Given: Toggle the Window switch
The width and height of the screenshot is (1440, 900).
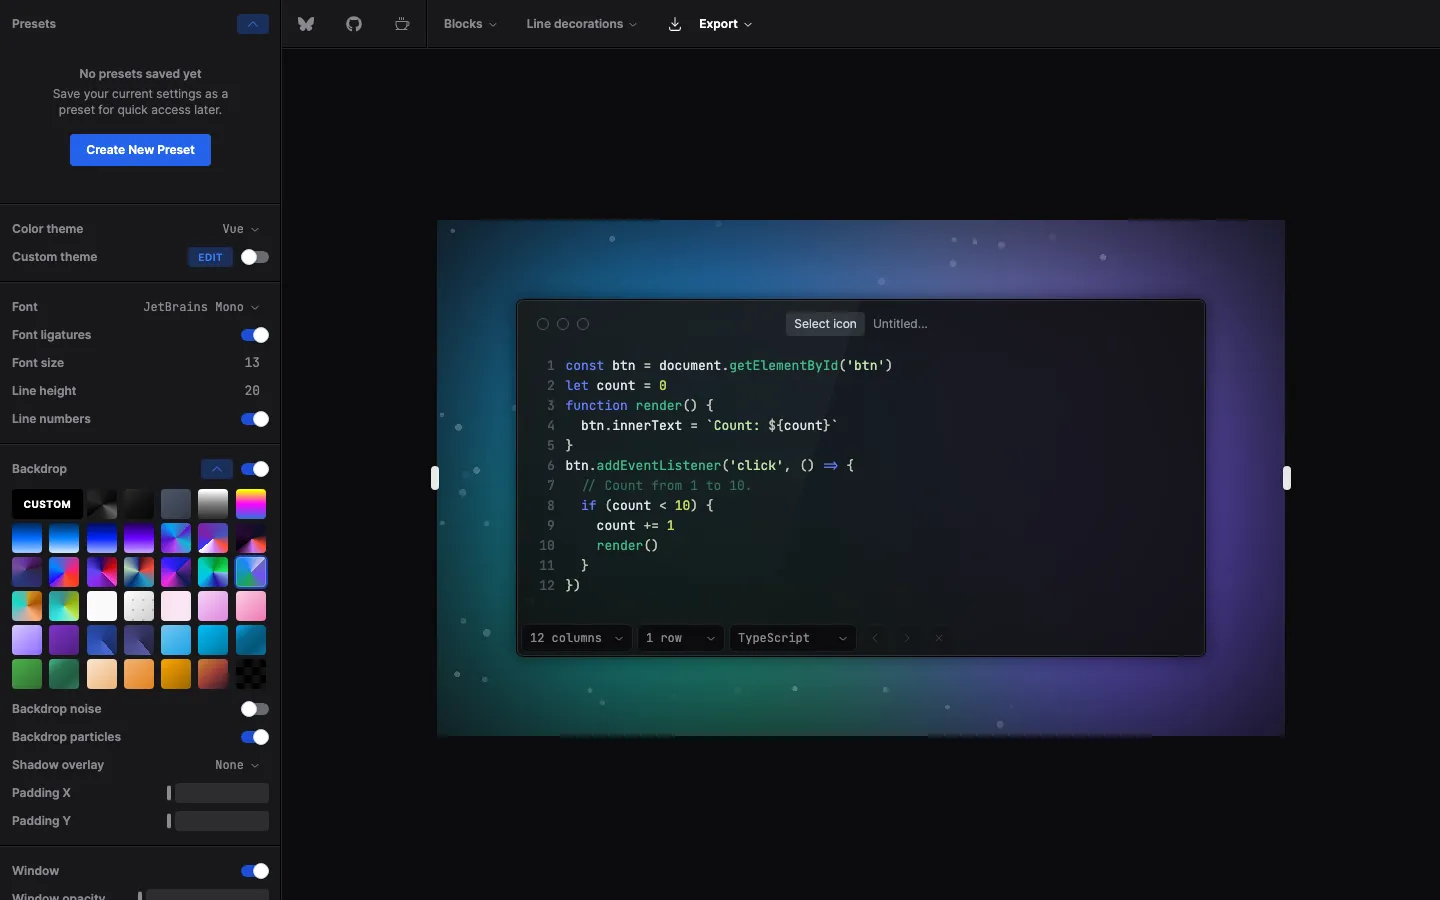Looking at the screenshot, I should point(255,871).
